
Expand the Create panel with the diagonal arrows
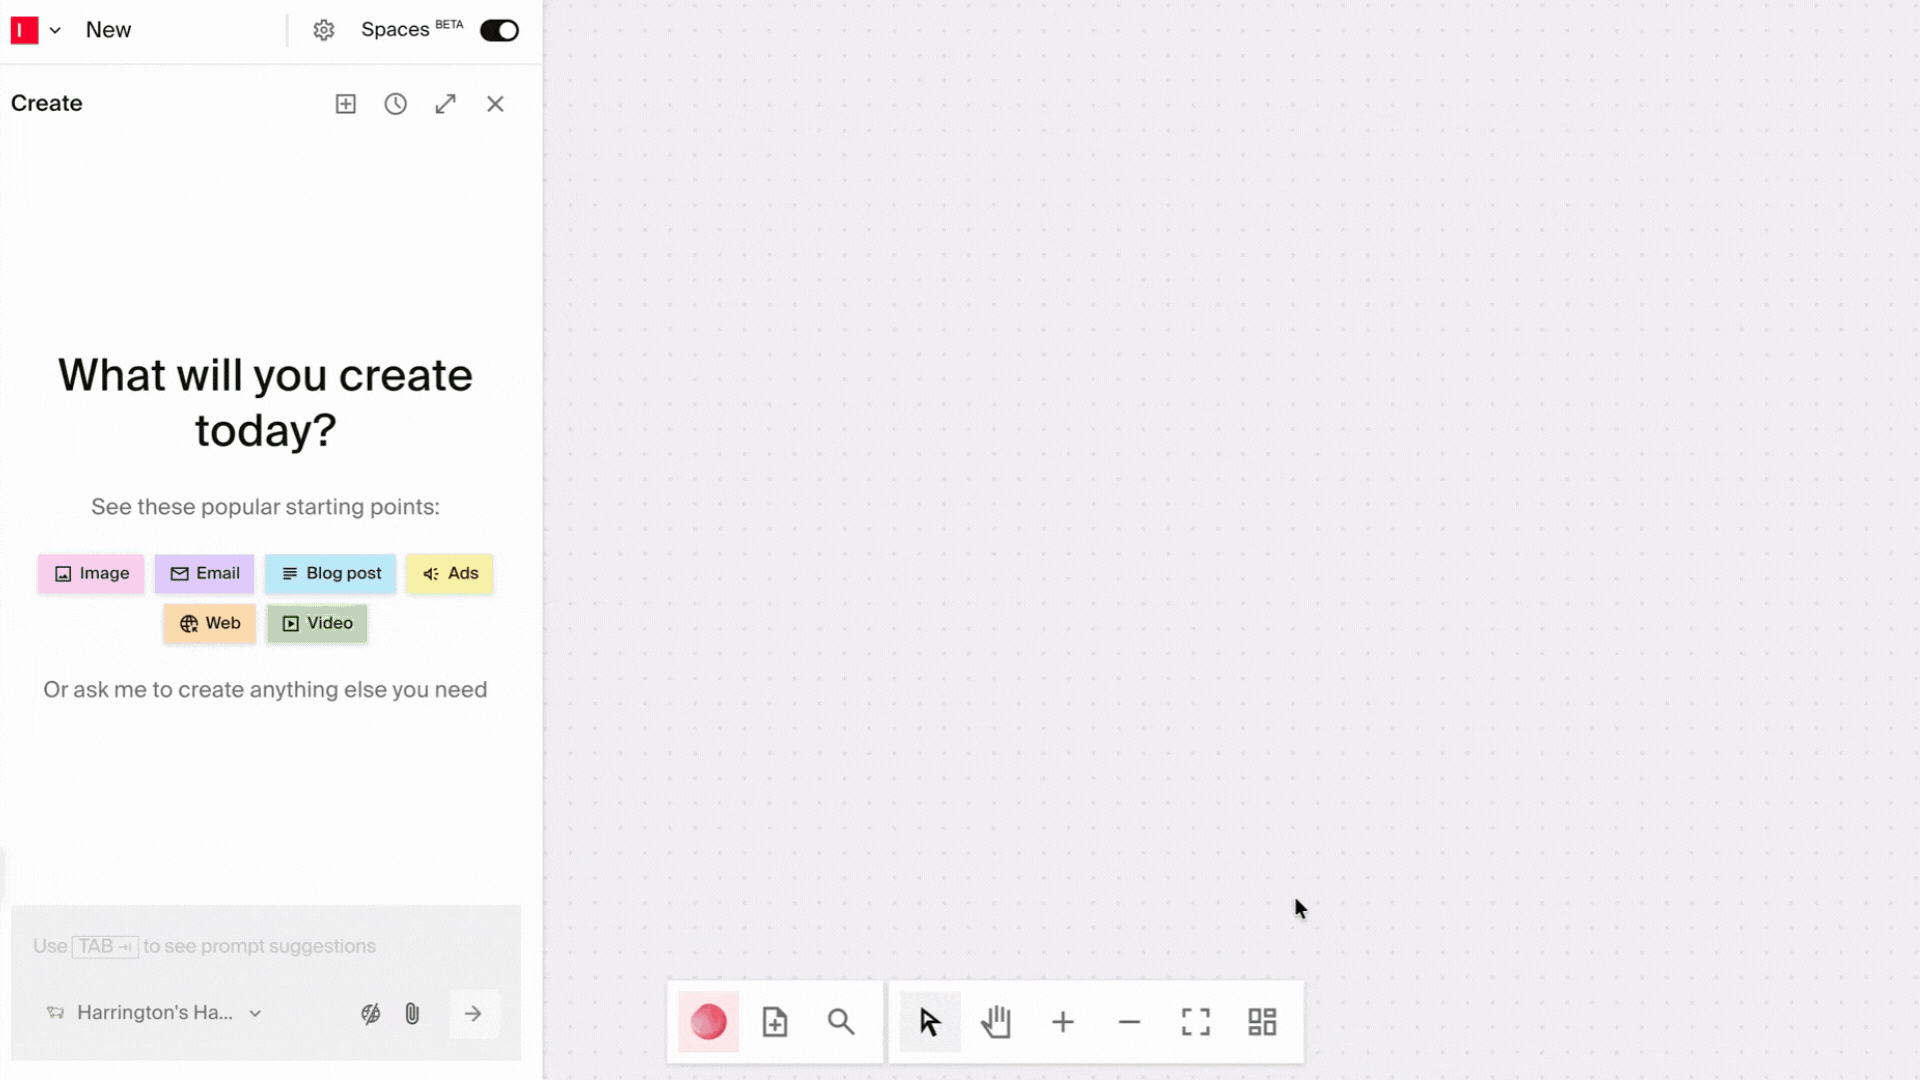click(446, 103)
